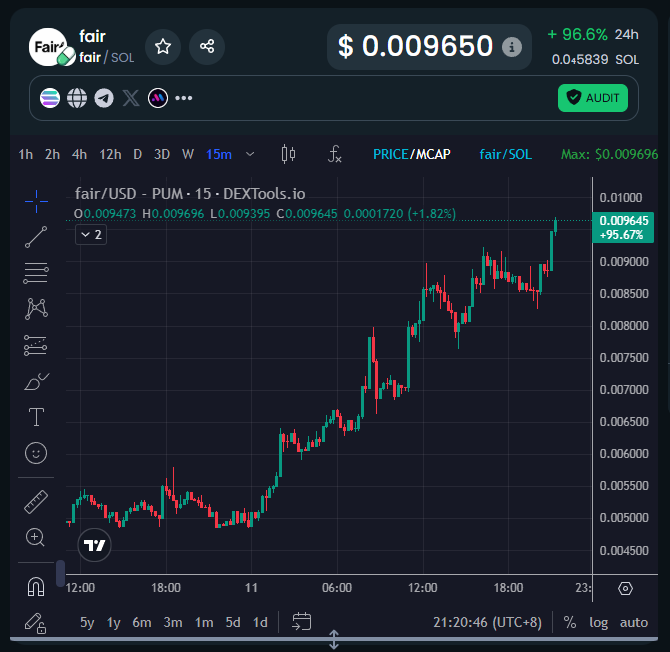Viewport: 670px width, 652px height.
Task: Select the 3D timeframe
Action: [162, 154]
